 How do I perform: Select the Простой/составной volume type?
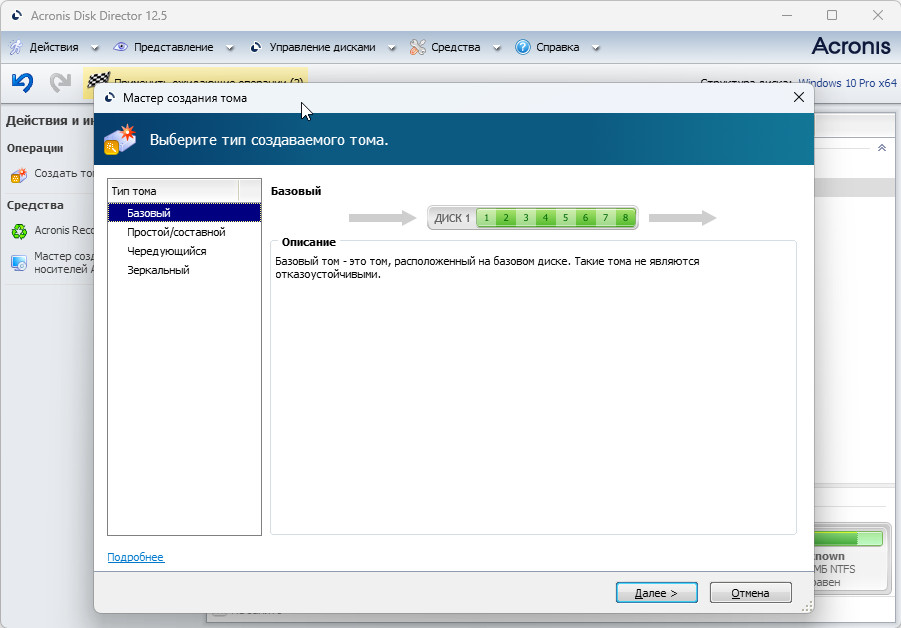click(x=176, y=232)
